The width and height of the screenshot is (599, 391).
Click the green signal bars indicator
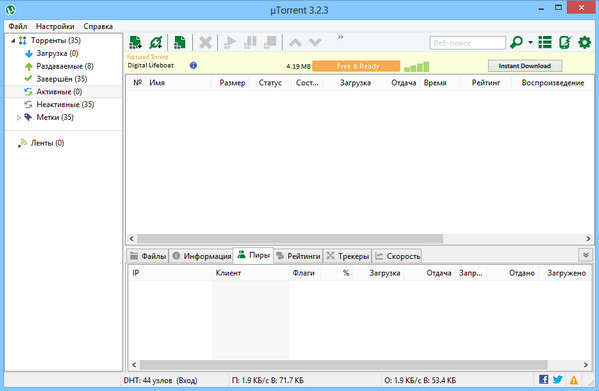(416, 67)
